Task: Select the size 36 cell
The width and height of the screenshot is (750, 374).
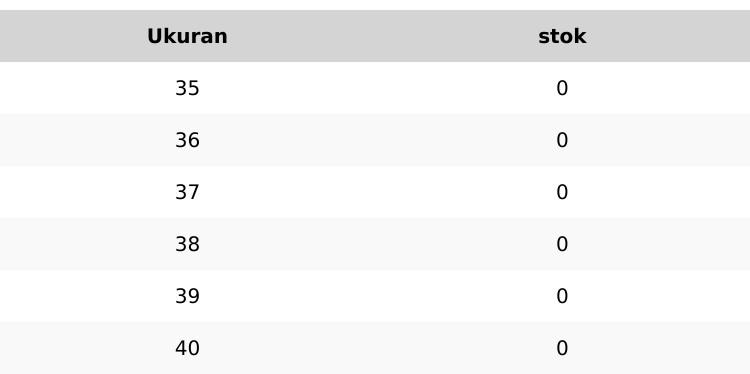Action: [x=187, y=140]
